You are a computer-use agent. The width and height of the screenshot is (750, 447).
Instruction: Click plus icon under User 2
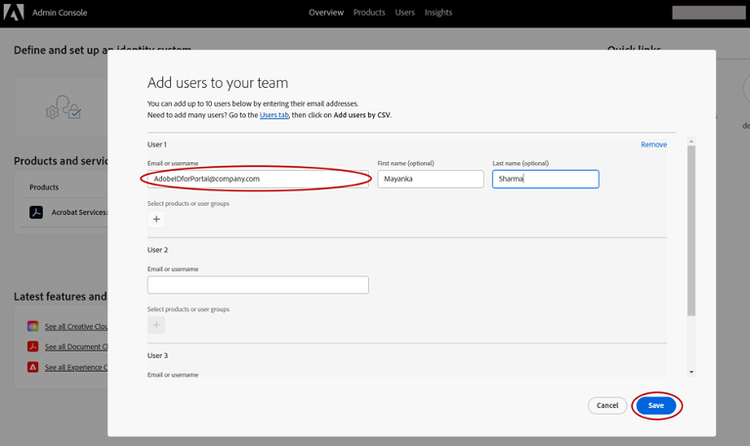[x=156, y=325]
